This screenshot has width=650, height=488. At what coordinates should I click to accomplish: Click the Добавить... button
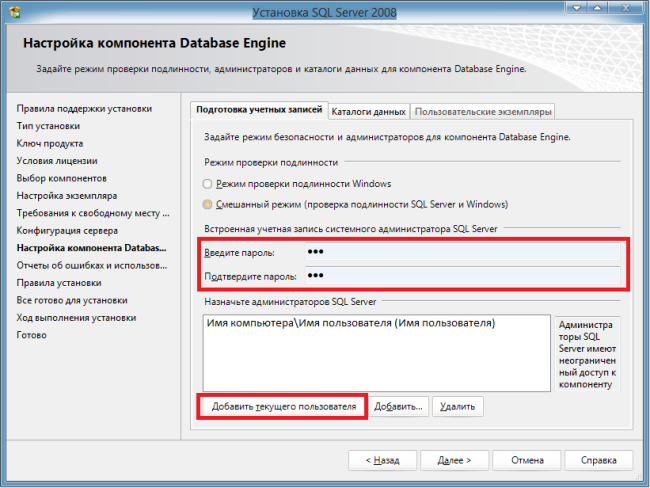click(x=398, y=407)
